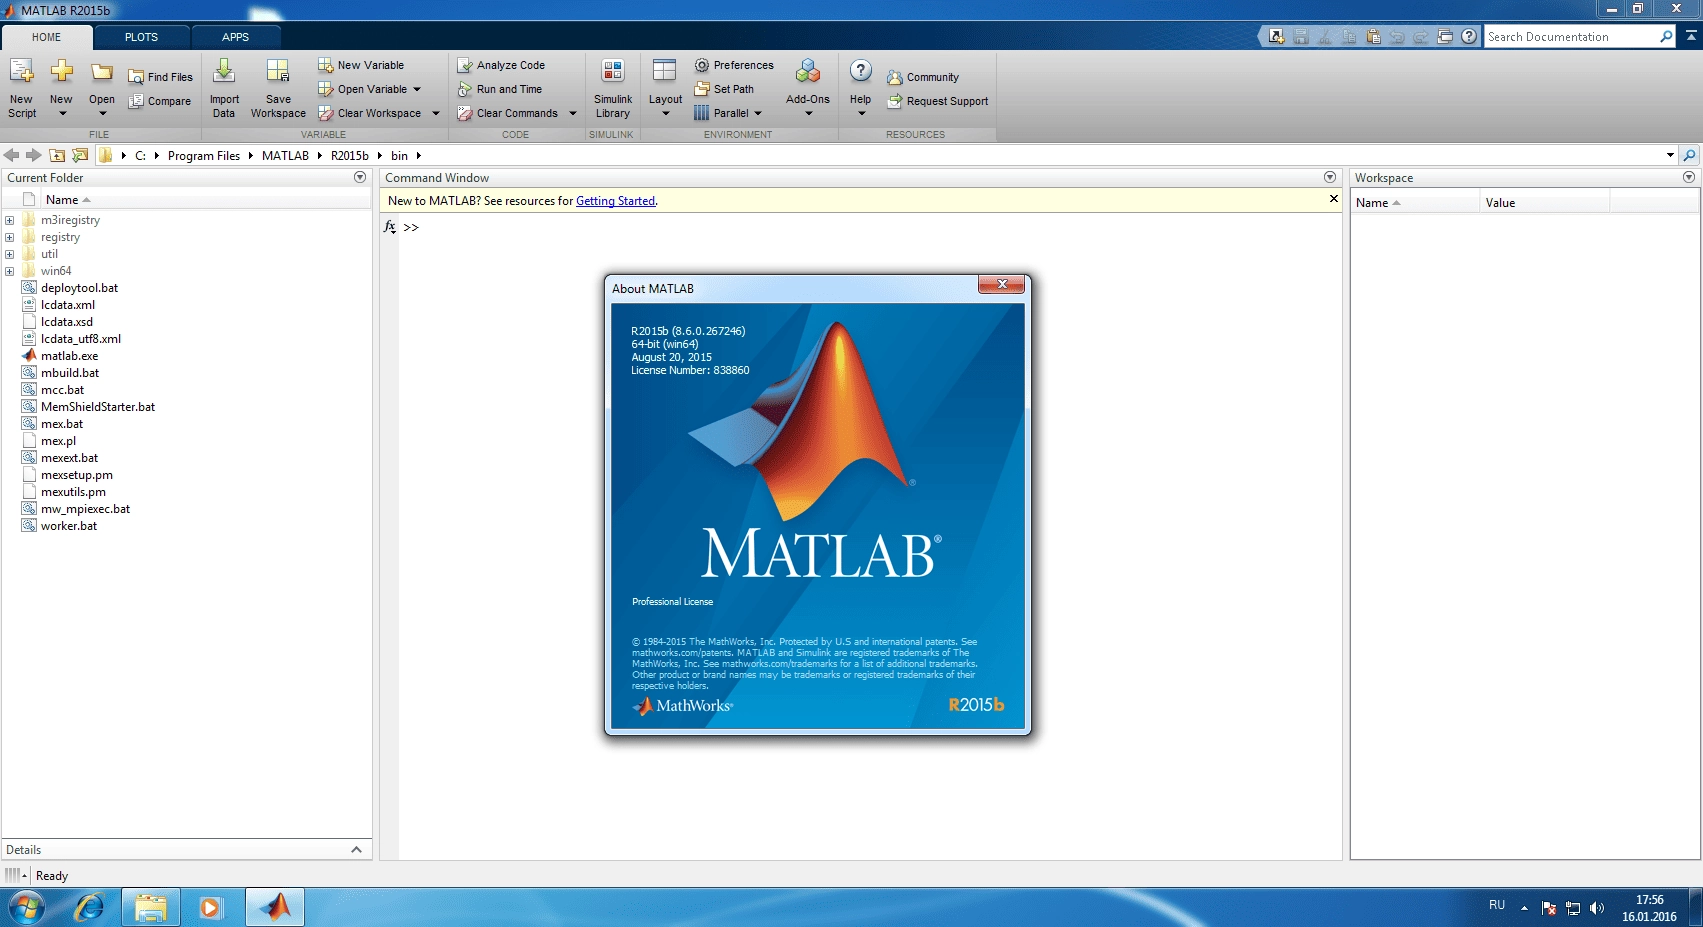Open the Getting Started link
Image resolution: width=1703 pixels, height=927 pixels.
tap(615, 201)
